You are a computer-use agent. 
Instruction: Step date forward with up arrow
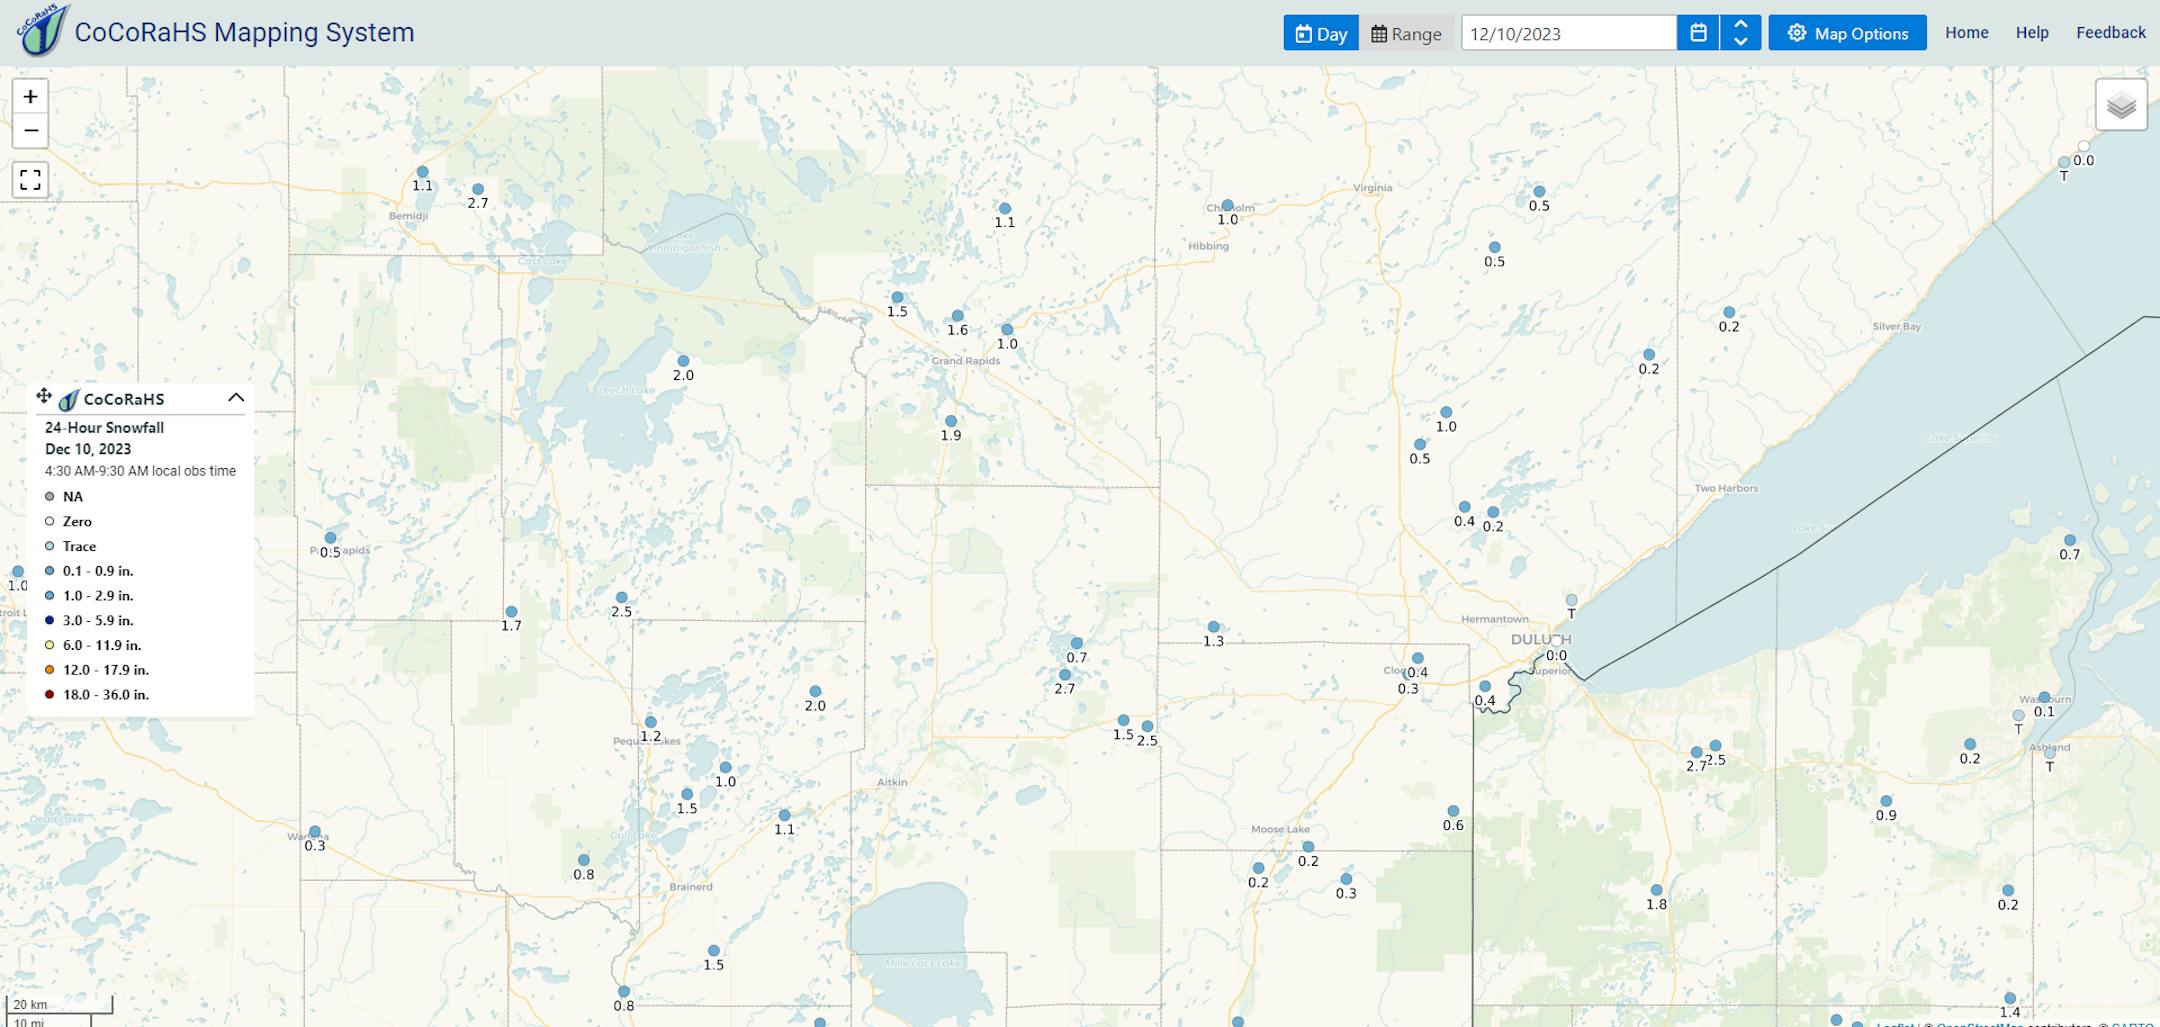(x=1741, y=24)
